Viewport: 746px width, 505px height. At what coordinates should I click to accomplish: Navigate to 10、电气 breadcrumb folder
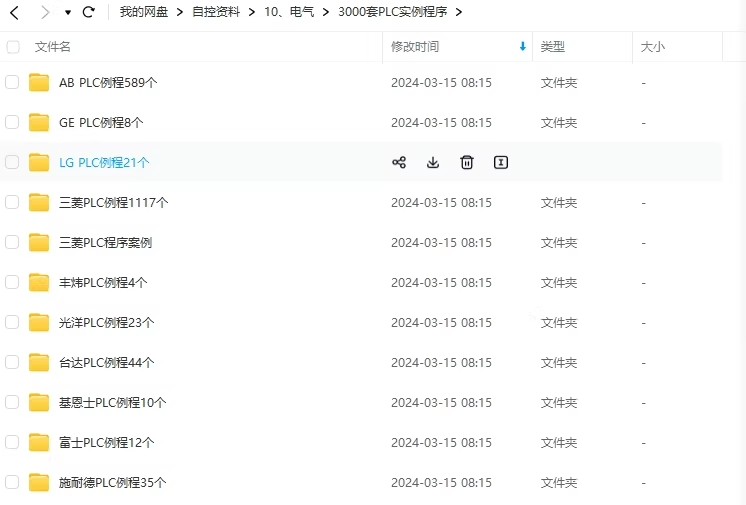(289, 12)
